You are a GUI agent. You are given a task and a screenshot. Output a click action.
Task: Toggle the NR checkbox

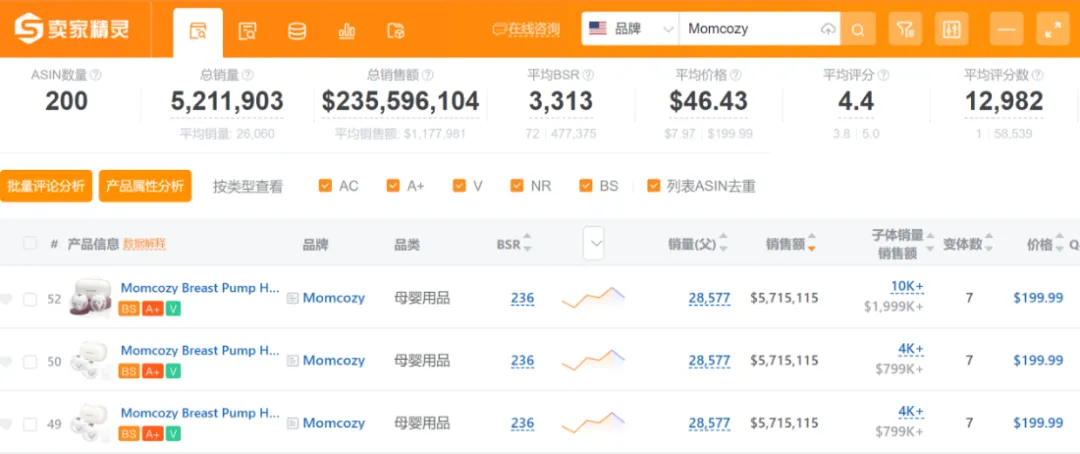click(x=517, y=186)
